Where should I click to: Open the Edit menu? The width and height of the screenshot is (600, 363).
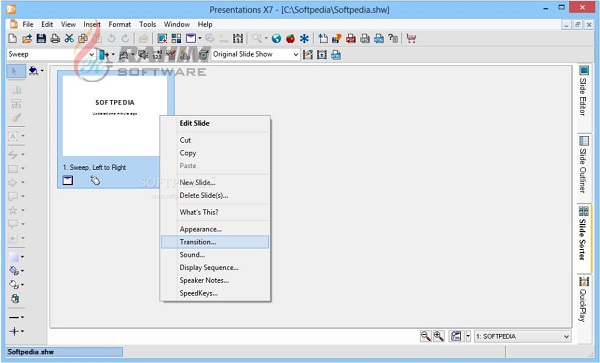click(x=47, y=24)
